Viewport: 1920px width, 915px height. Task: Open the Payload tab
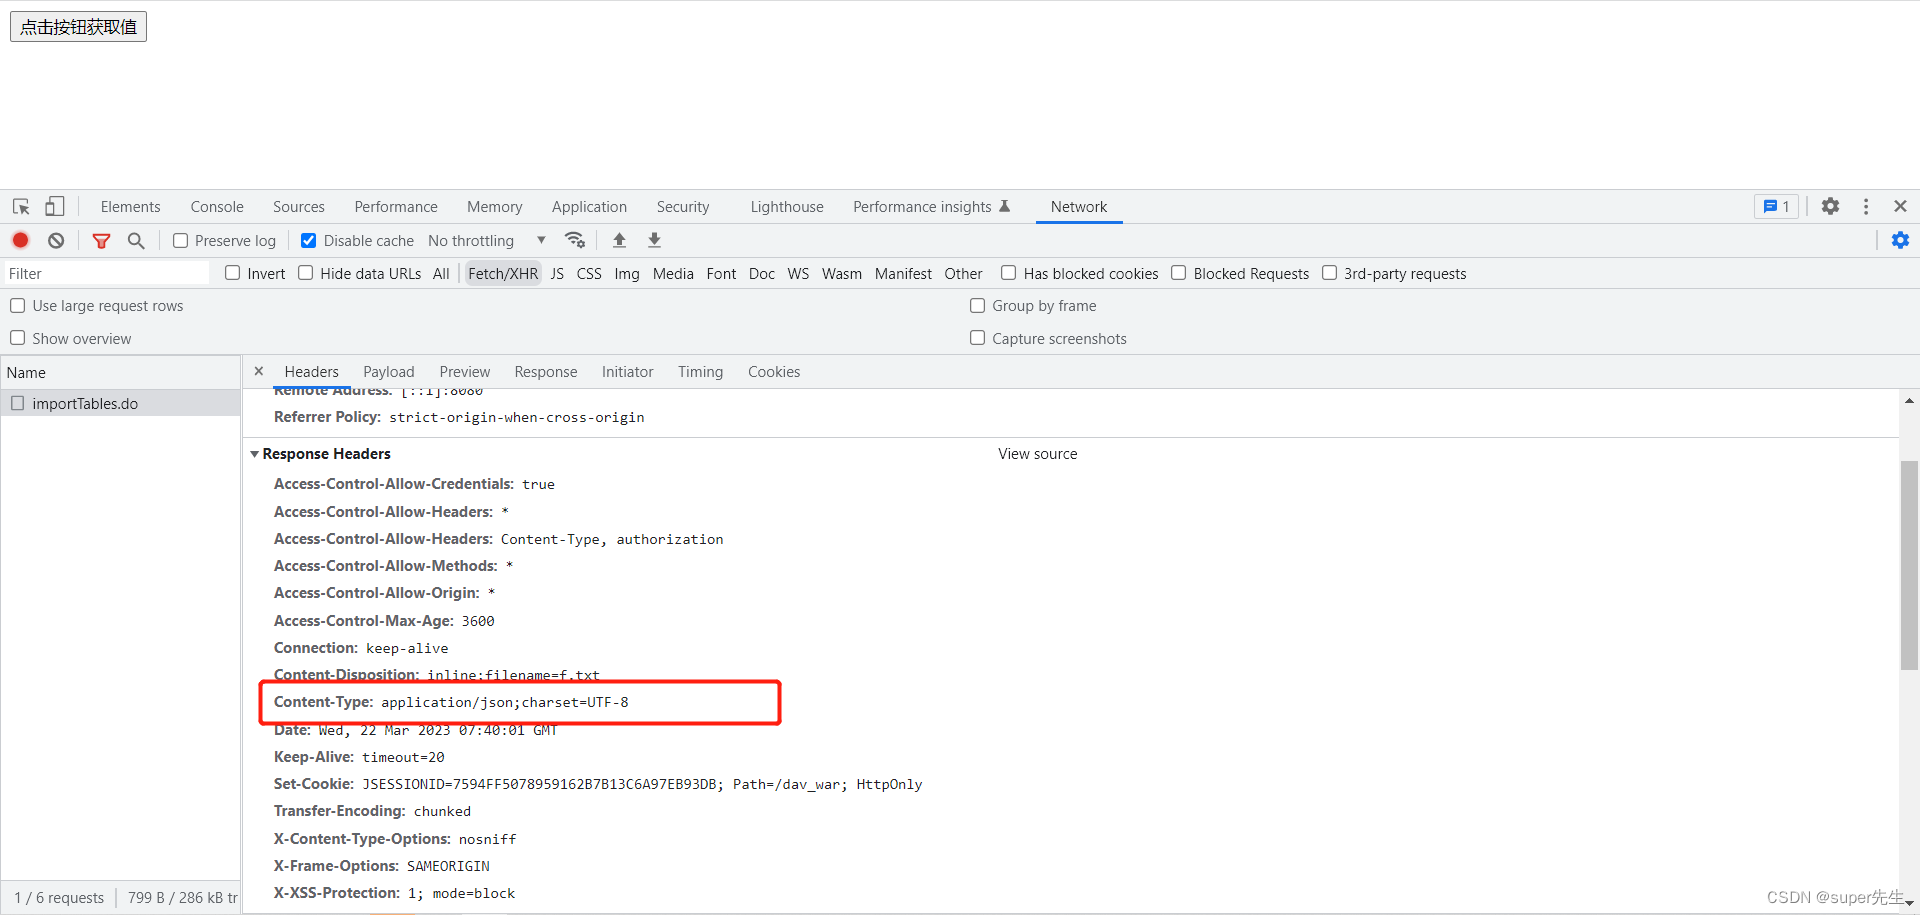pyautogui.click(x=389, y=371)
